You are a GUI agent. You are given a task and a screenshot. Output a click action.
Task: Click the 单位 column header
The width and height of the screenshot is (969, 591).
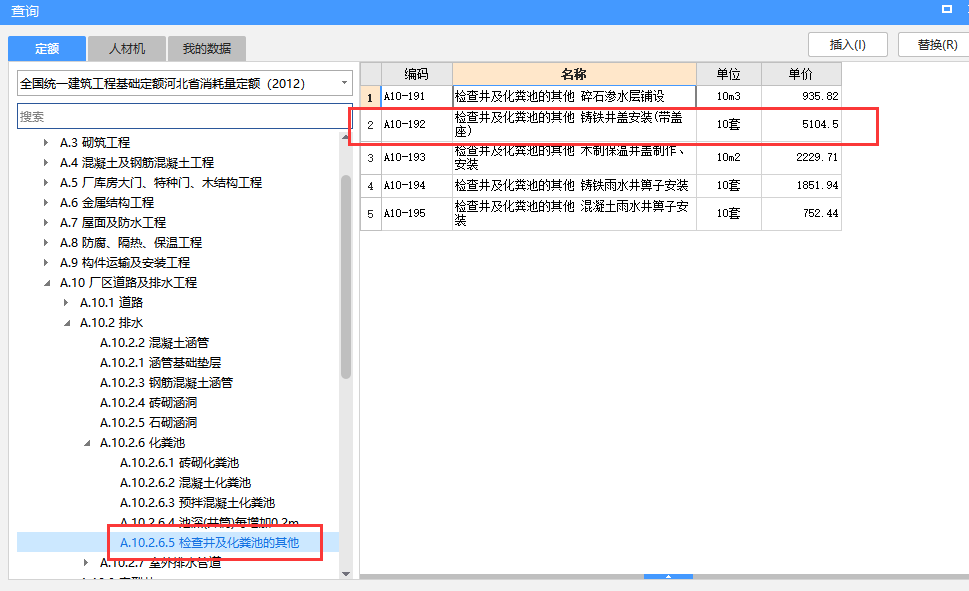pyautogui.click(x=729, y=74)
